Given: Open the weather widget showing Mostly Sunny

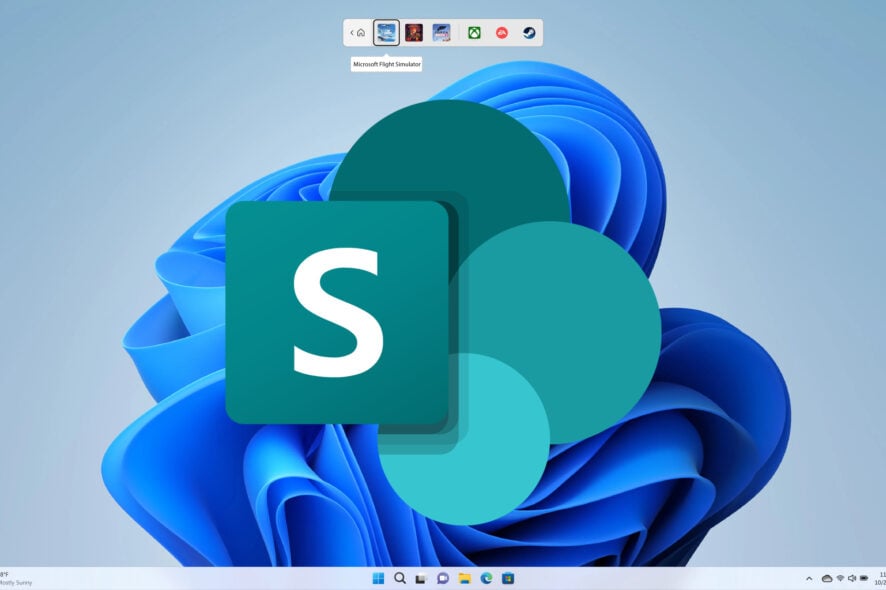Looking at the screenshot, I should [x=12, y=578].
